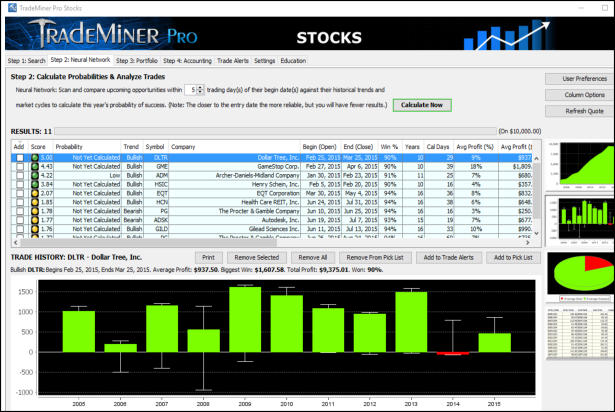
Task: Click Add to Trade Alerts
Action: point(449,257)
